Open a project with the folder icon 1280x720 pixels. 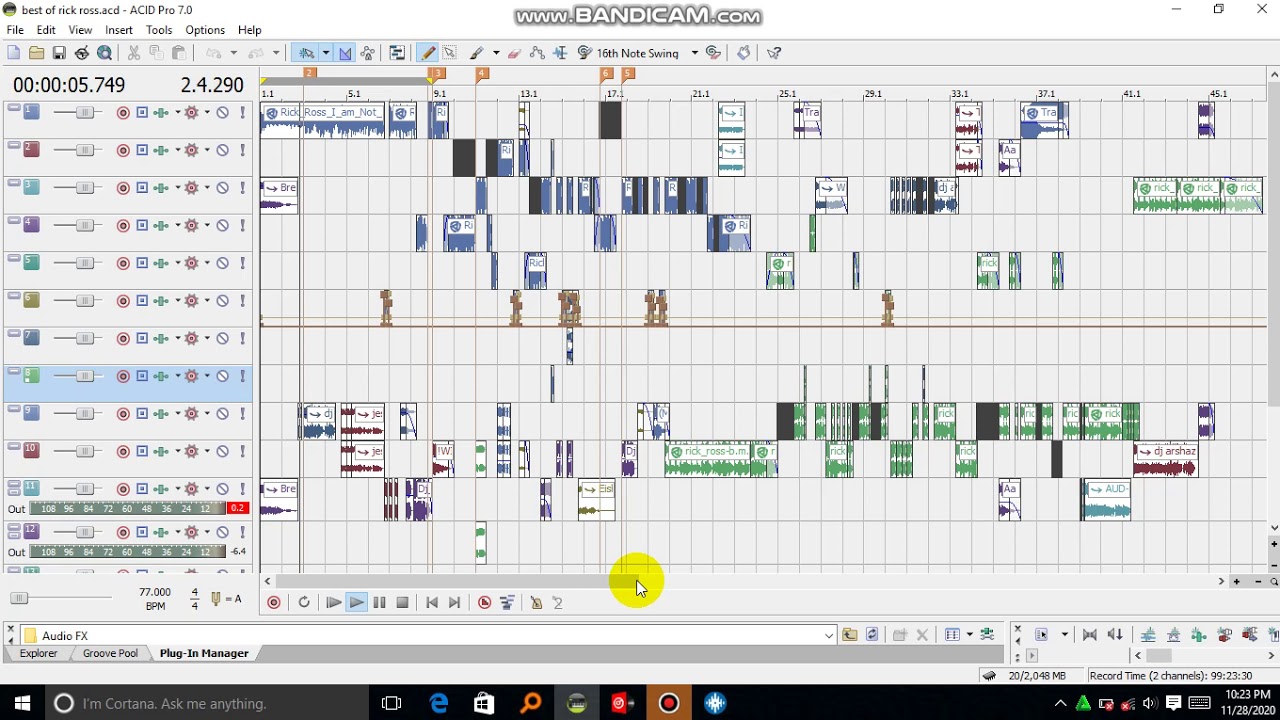point(36,53)
